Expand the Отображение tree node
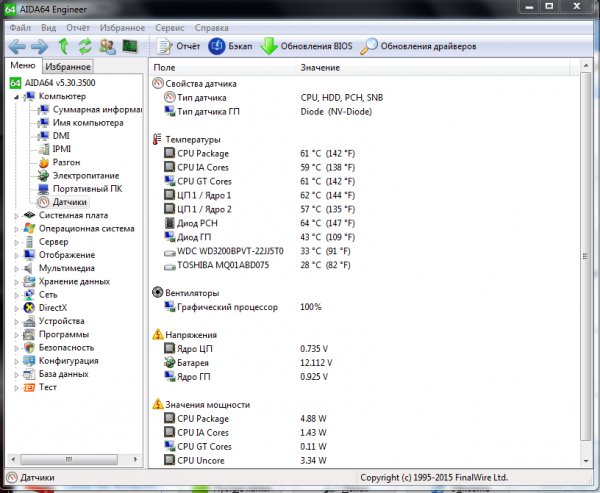The width and height of the screenshot is (600, 493). (16, 256)
